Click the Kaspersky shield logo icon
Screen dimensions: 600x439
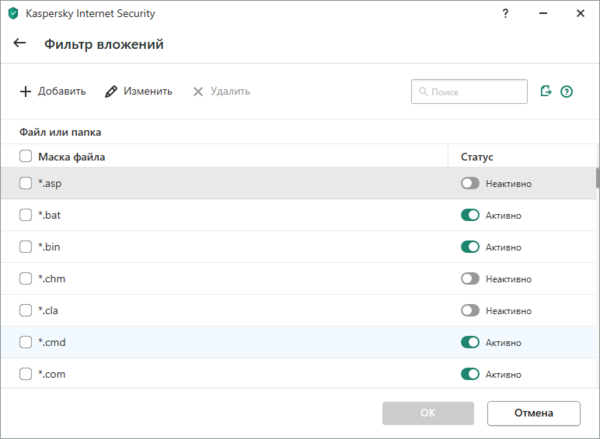13,14
